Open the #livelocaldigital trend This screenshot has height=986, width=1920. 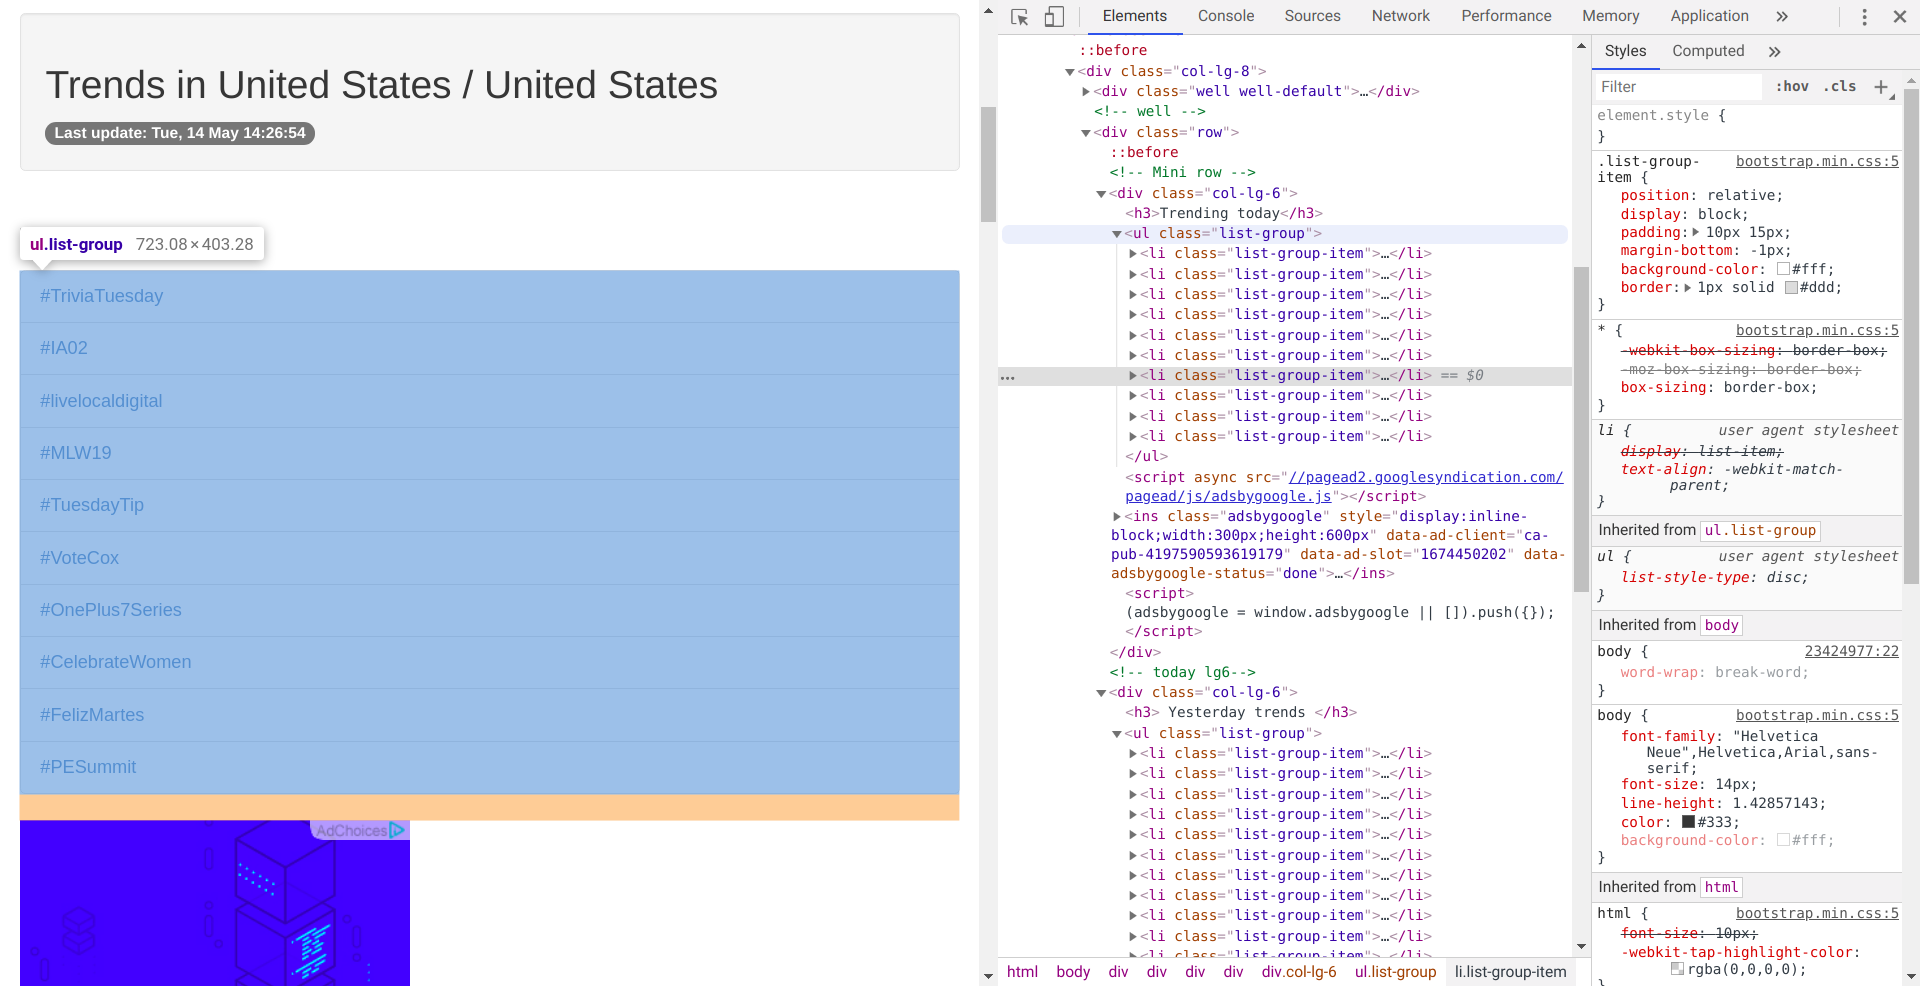[x=101, y=401]
